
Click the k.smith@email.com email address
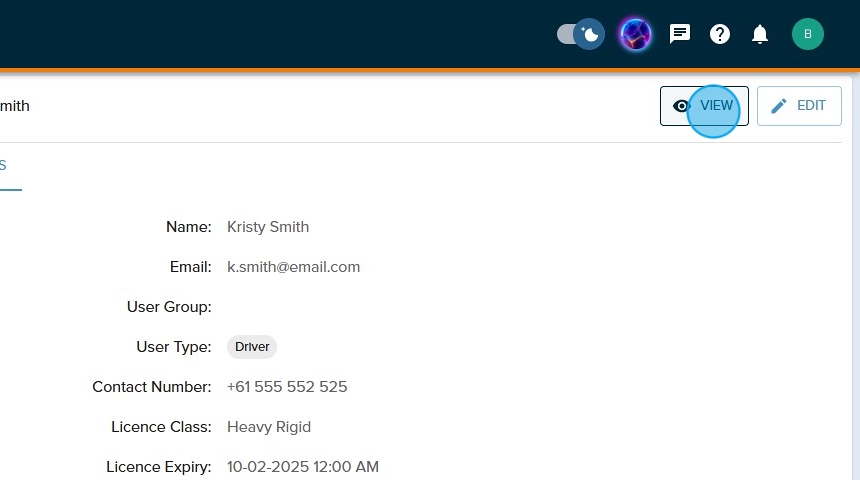(x=293, y=267)
